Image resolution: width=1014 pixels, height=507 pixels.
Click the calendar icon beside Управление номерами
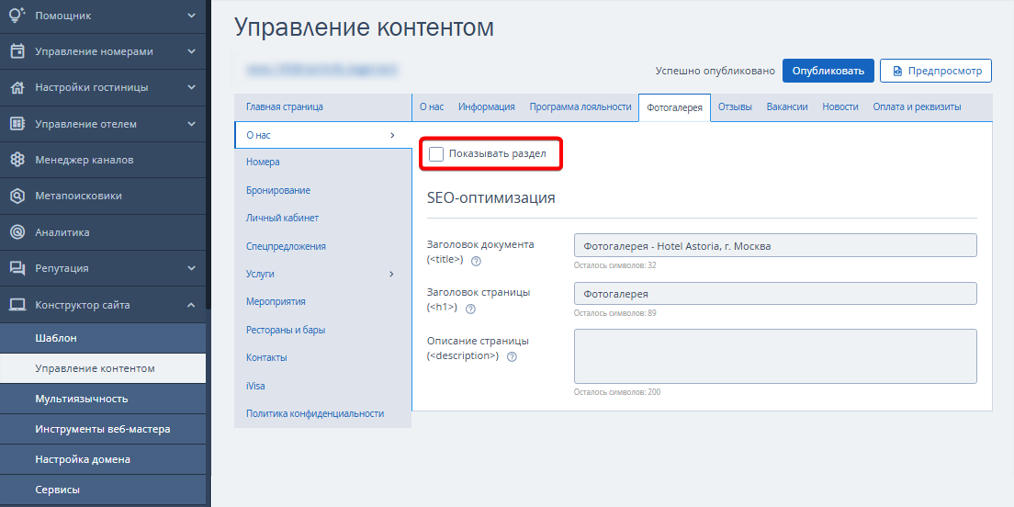coord(18,51)
